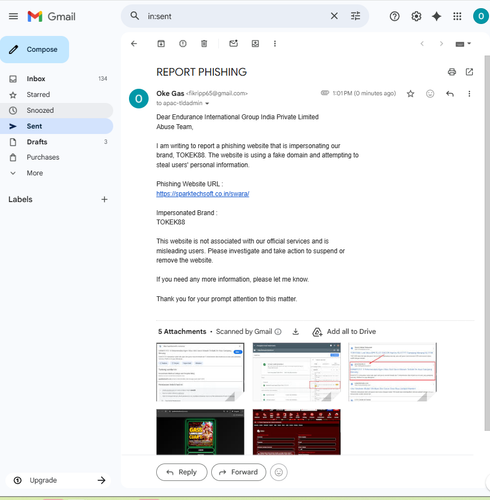This screenshot has width=490, height=500.
Task: Open the black casino attachment thumbnail
Action: [x=200, y=432]
